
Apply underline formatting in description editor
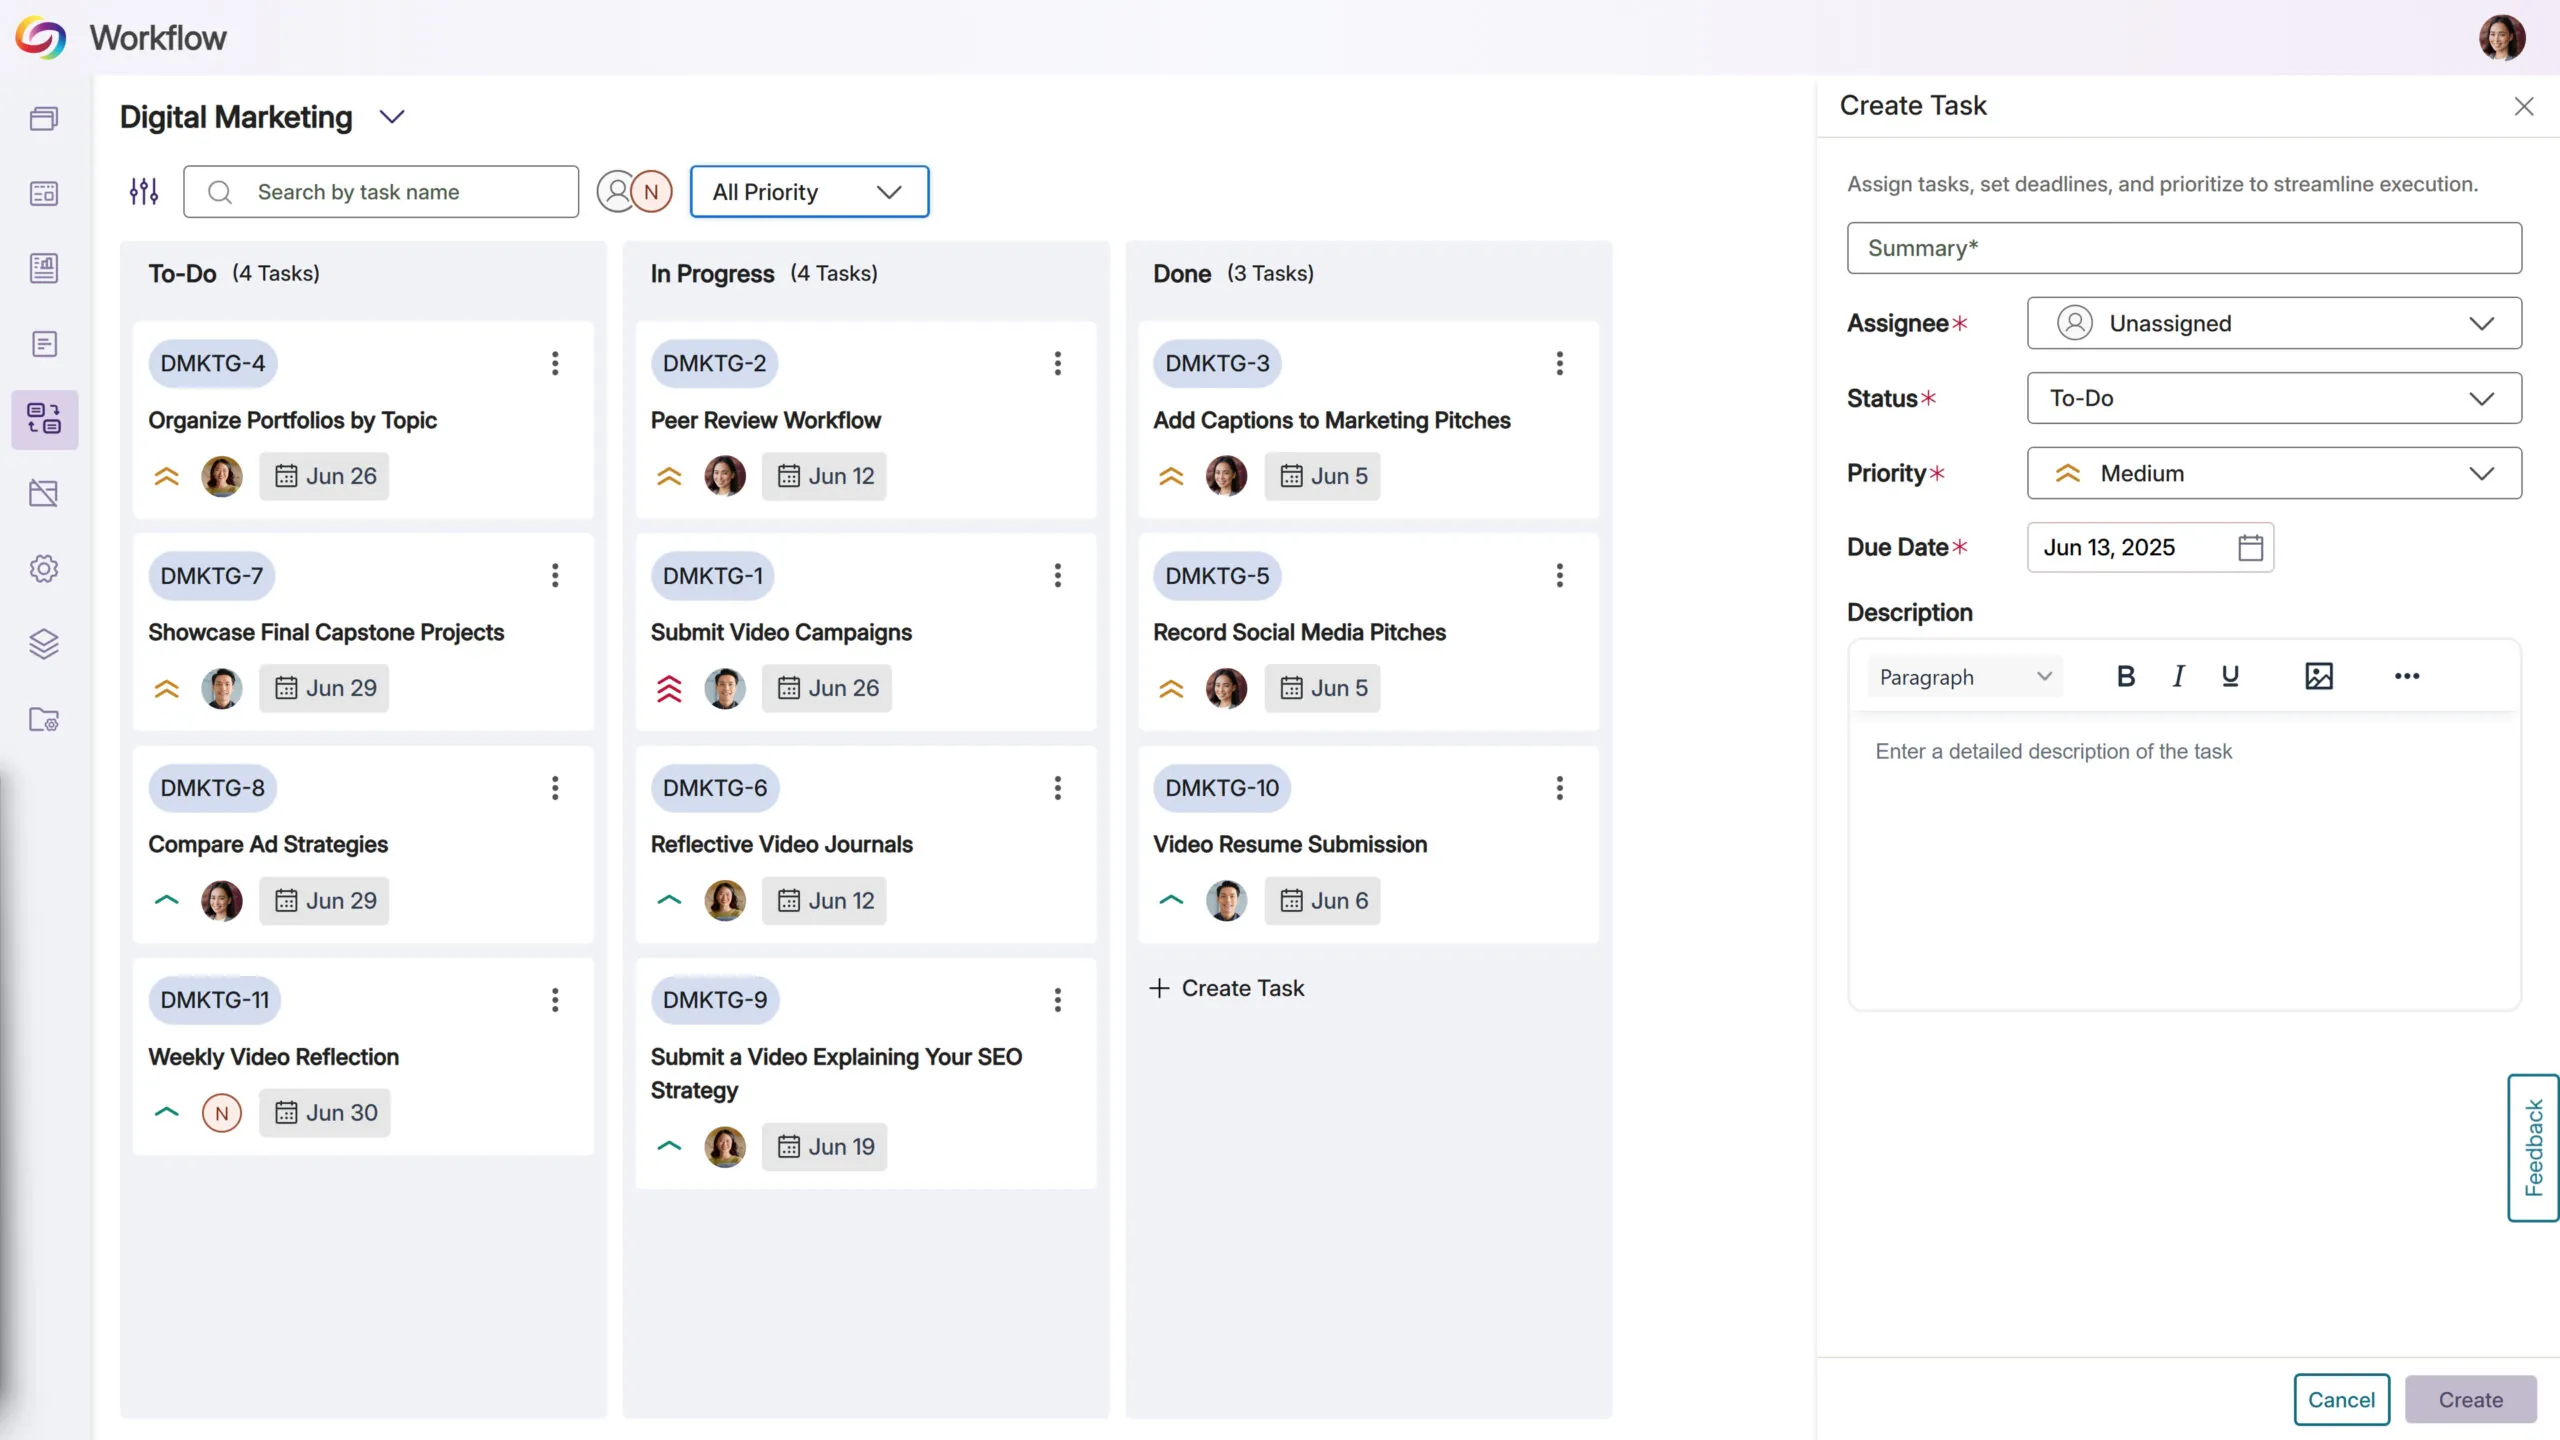coord(2230,677)
